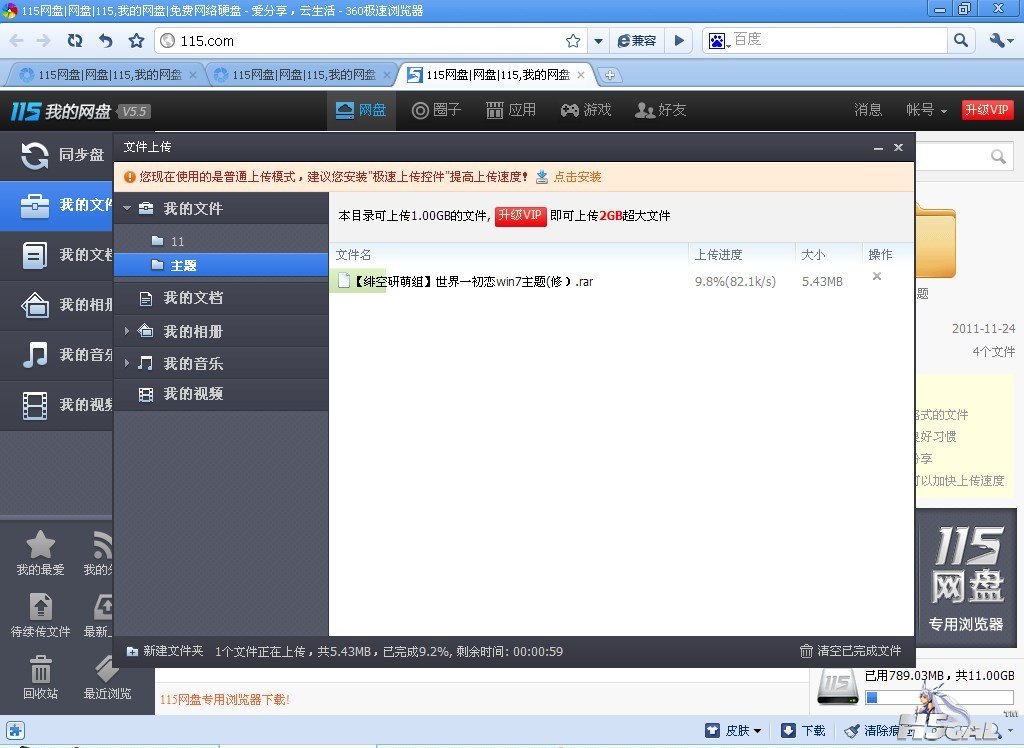Click the 上传进度 column header
Image resolution: width=1024 pixels, height=748 pixels.
[718, 255]
